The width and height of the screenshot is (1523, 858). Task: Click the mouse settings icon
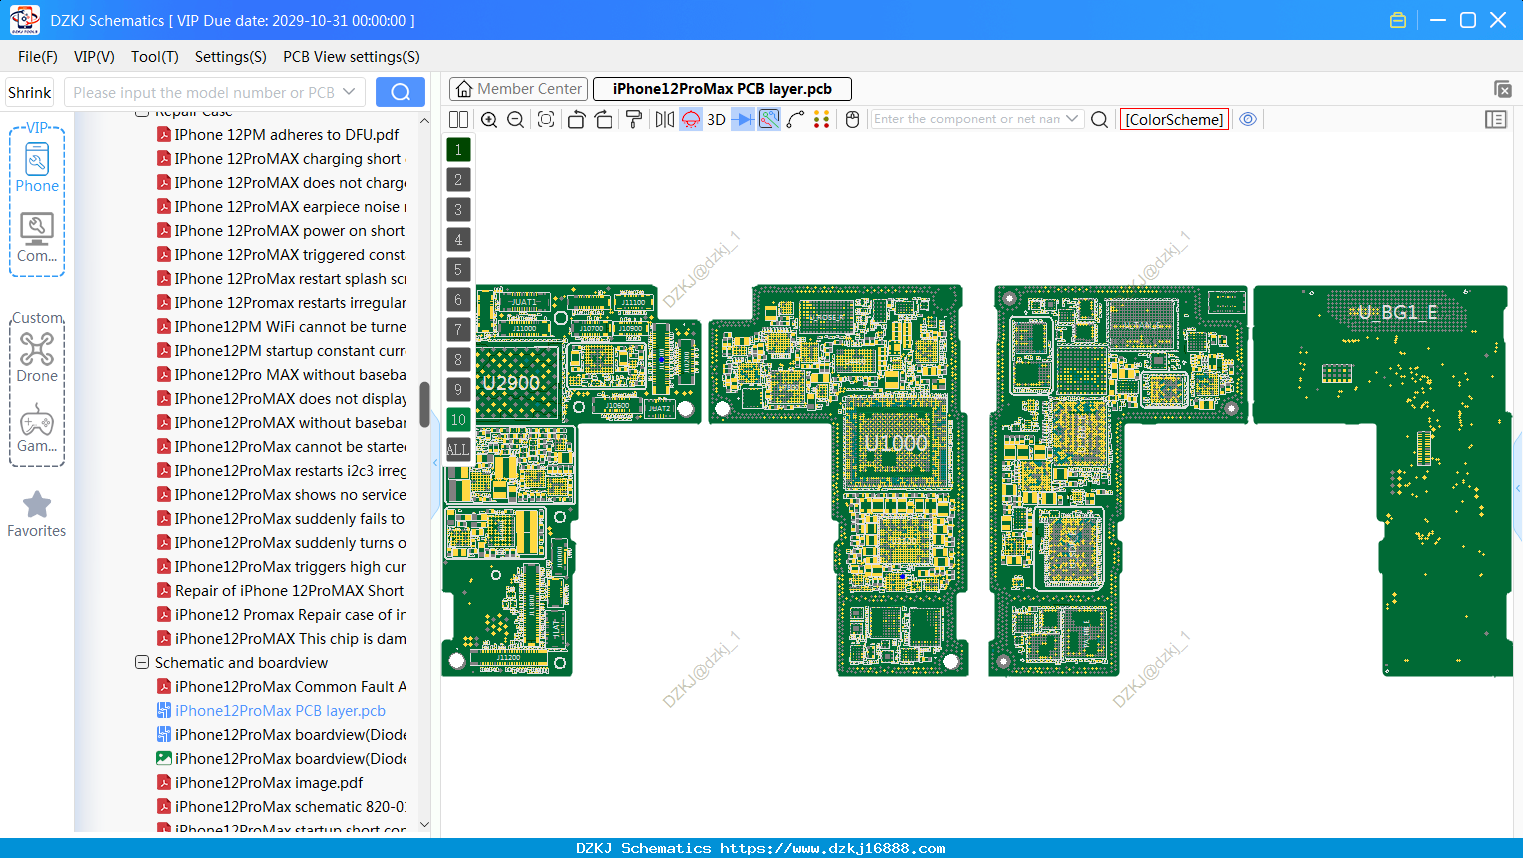point(852,119)
